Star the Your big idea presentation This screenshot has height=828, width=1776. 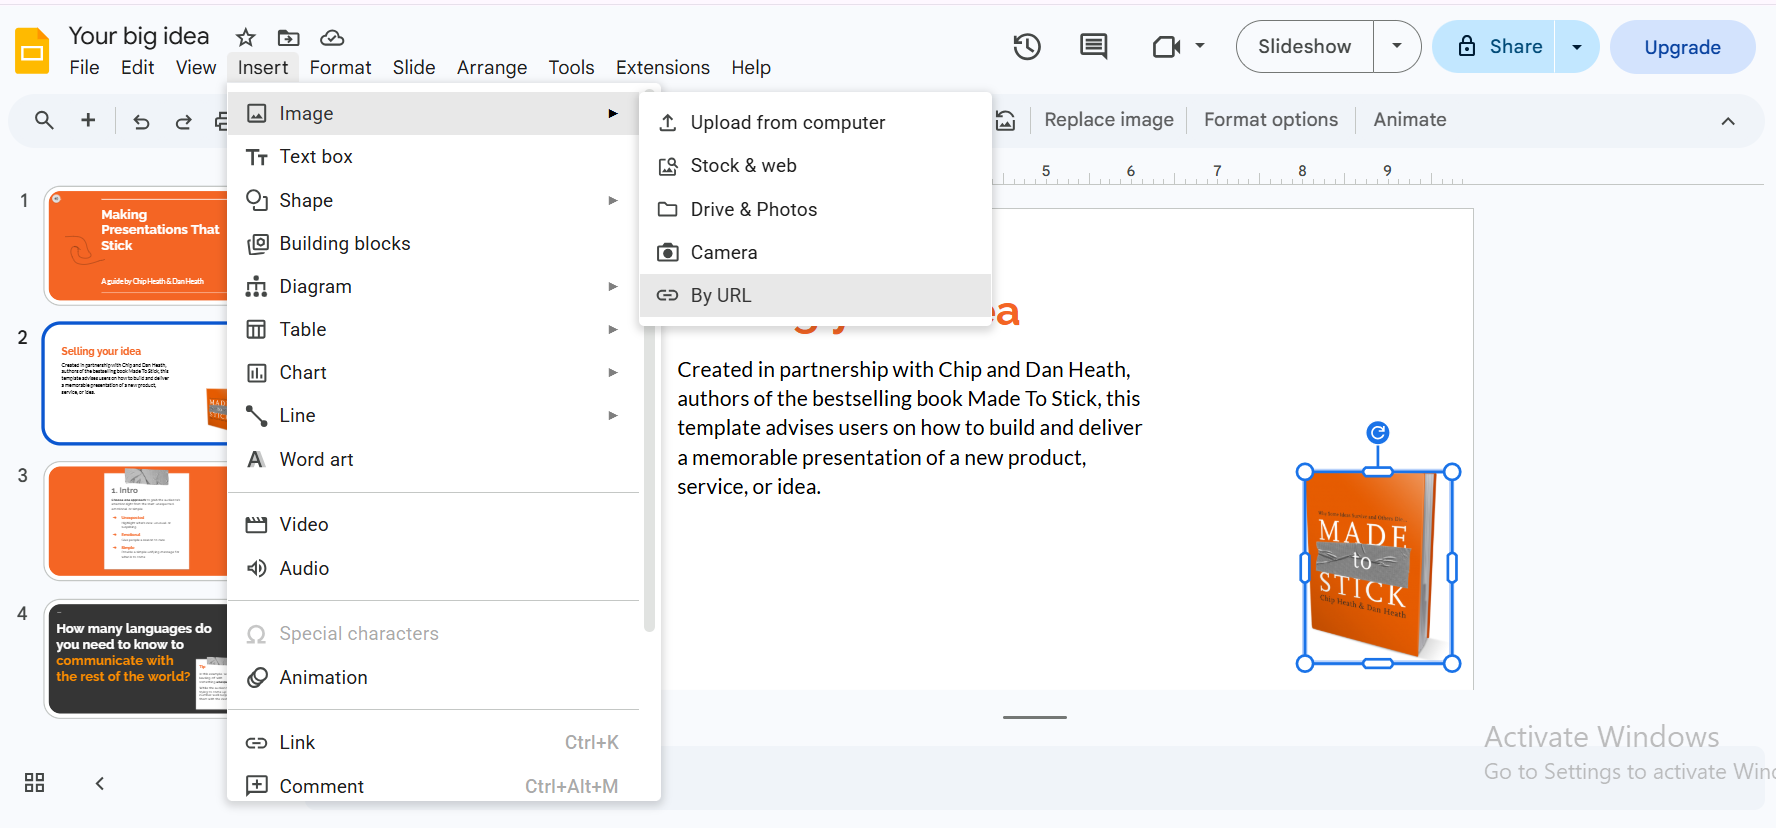[x=246, y=38]
